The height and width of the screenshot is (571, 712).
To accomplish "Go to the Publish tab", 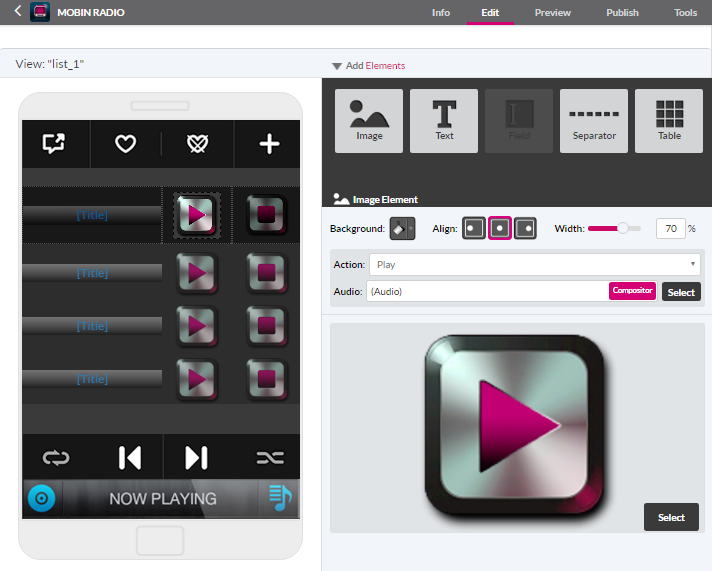I will 622,13.
